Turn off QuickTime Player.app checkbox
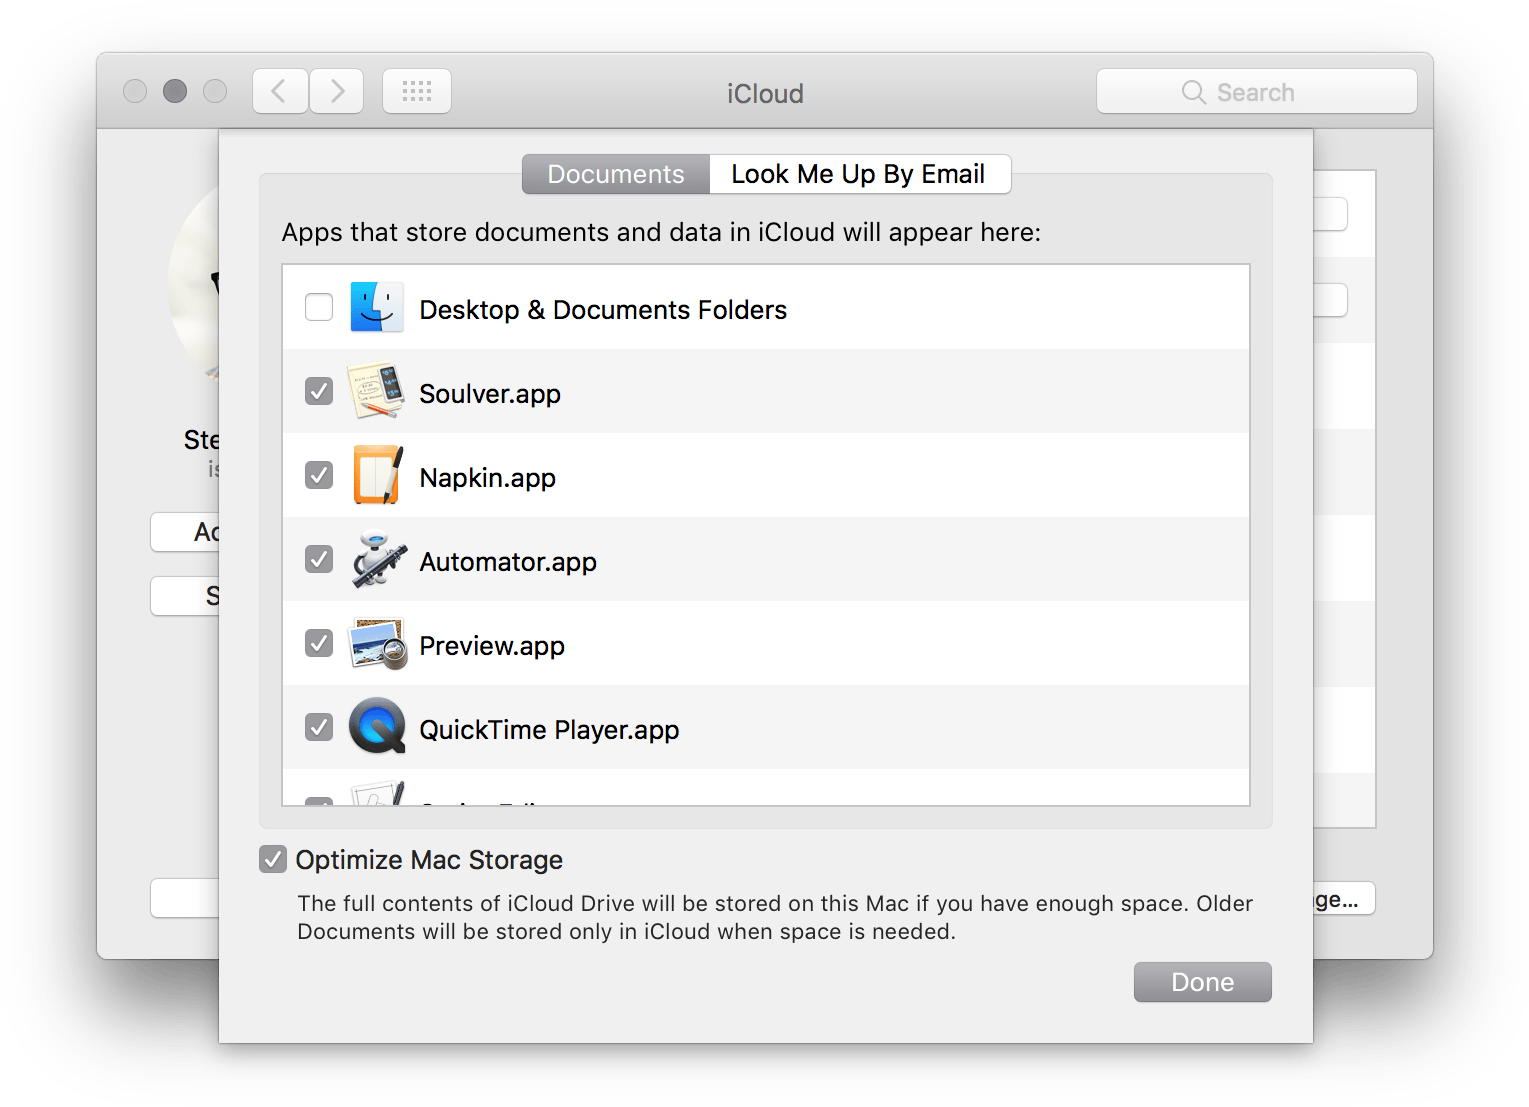 [319, 727]
